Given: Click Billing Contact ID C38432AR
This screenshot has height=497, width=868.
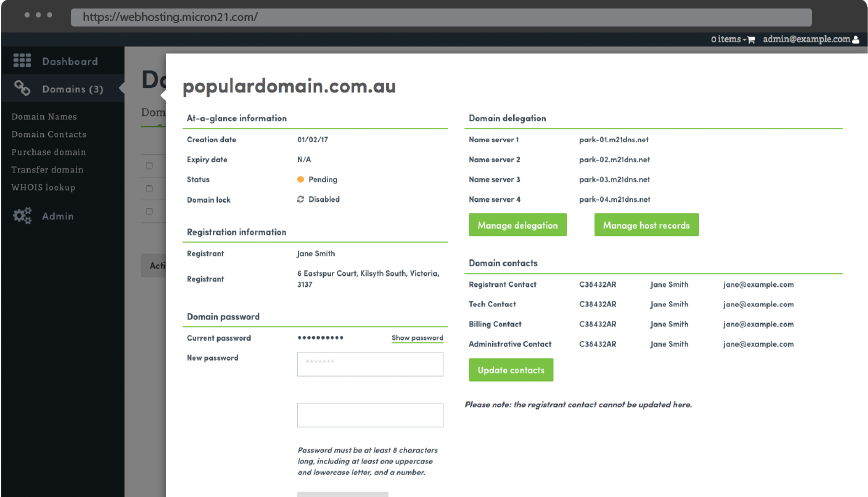Looking at the screenshot, I should pyautogui.click(x=598, y=324).
